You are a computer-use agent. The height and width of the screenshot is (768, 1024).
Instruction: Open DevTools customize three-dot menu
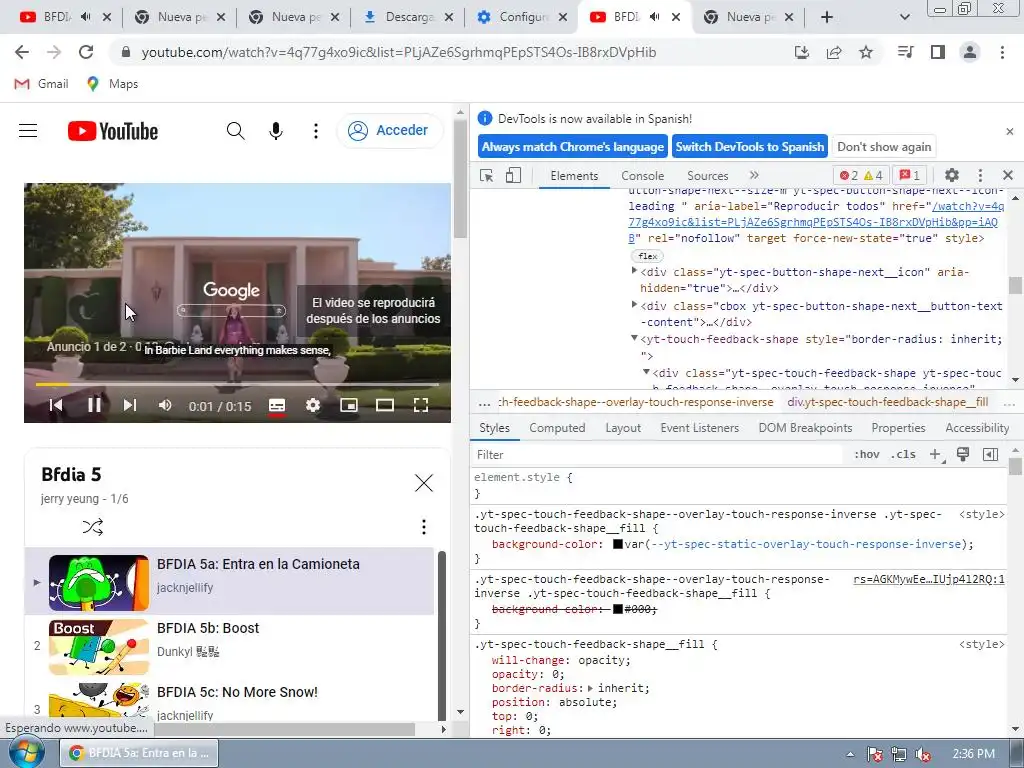tap(980, 175)
